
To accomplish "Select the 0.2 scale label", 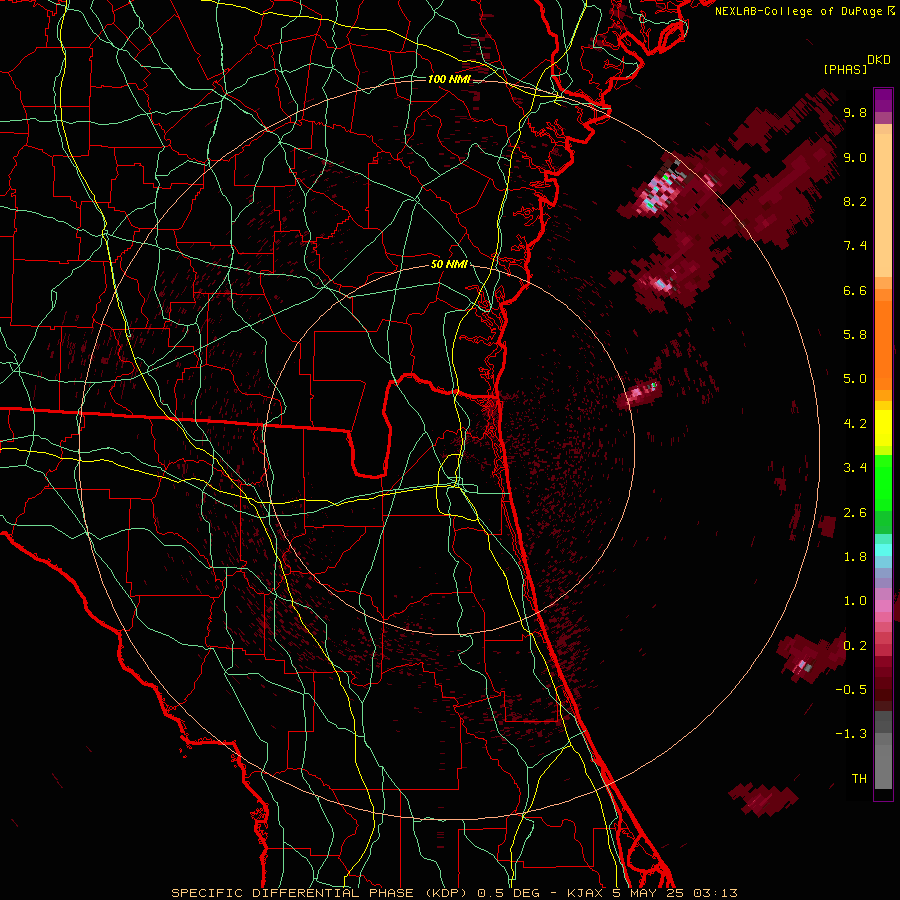I will click(855, 646).
